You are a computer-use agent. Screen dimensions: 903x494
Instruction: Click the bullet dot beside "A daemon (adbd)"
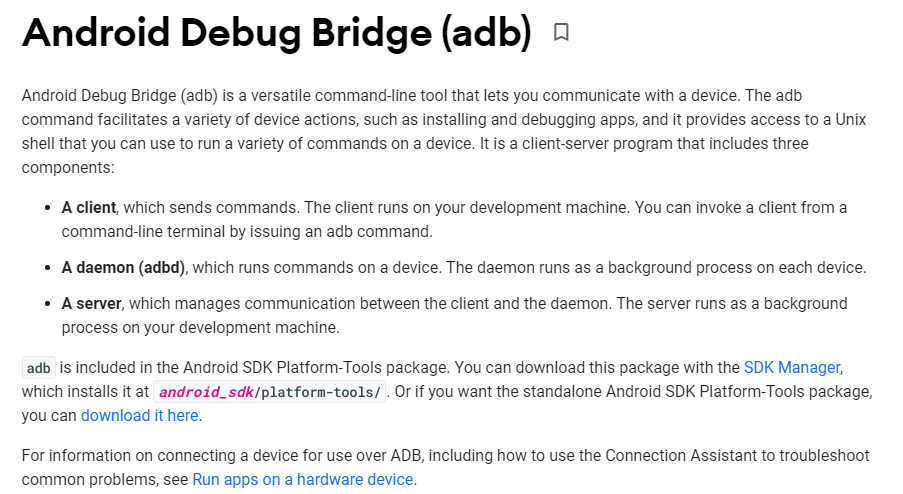pyautogui.click(x=49, y=268)
